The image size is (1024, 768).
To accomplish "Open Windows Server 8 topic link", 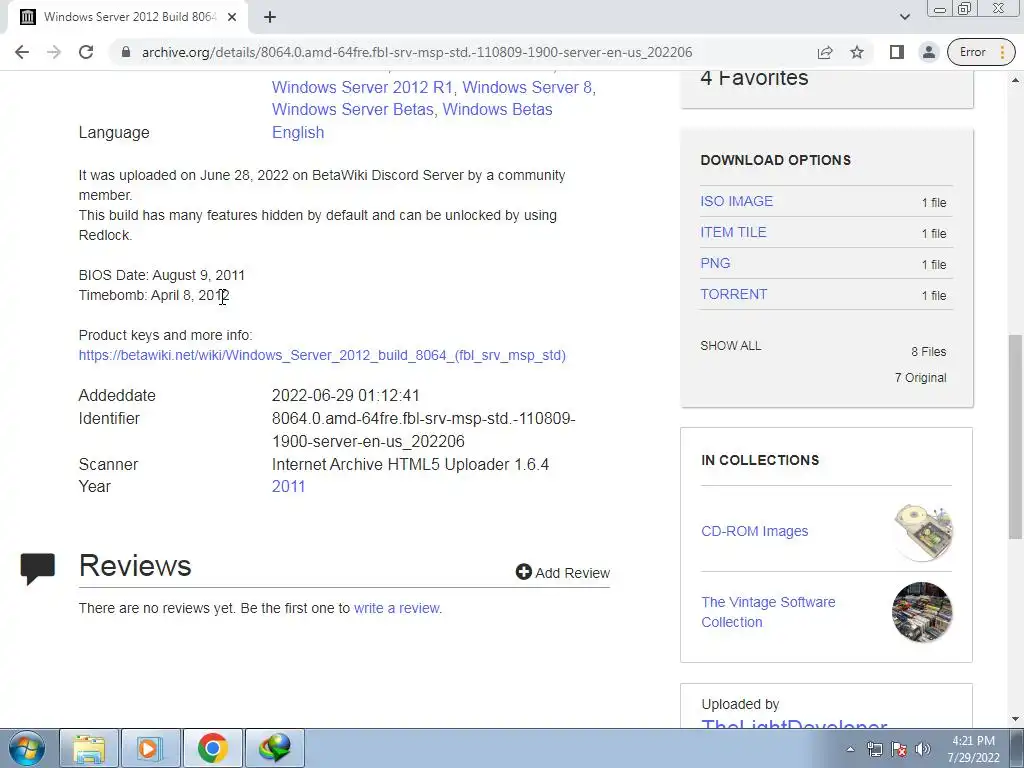I will (x=527, y=87).
